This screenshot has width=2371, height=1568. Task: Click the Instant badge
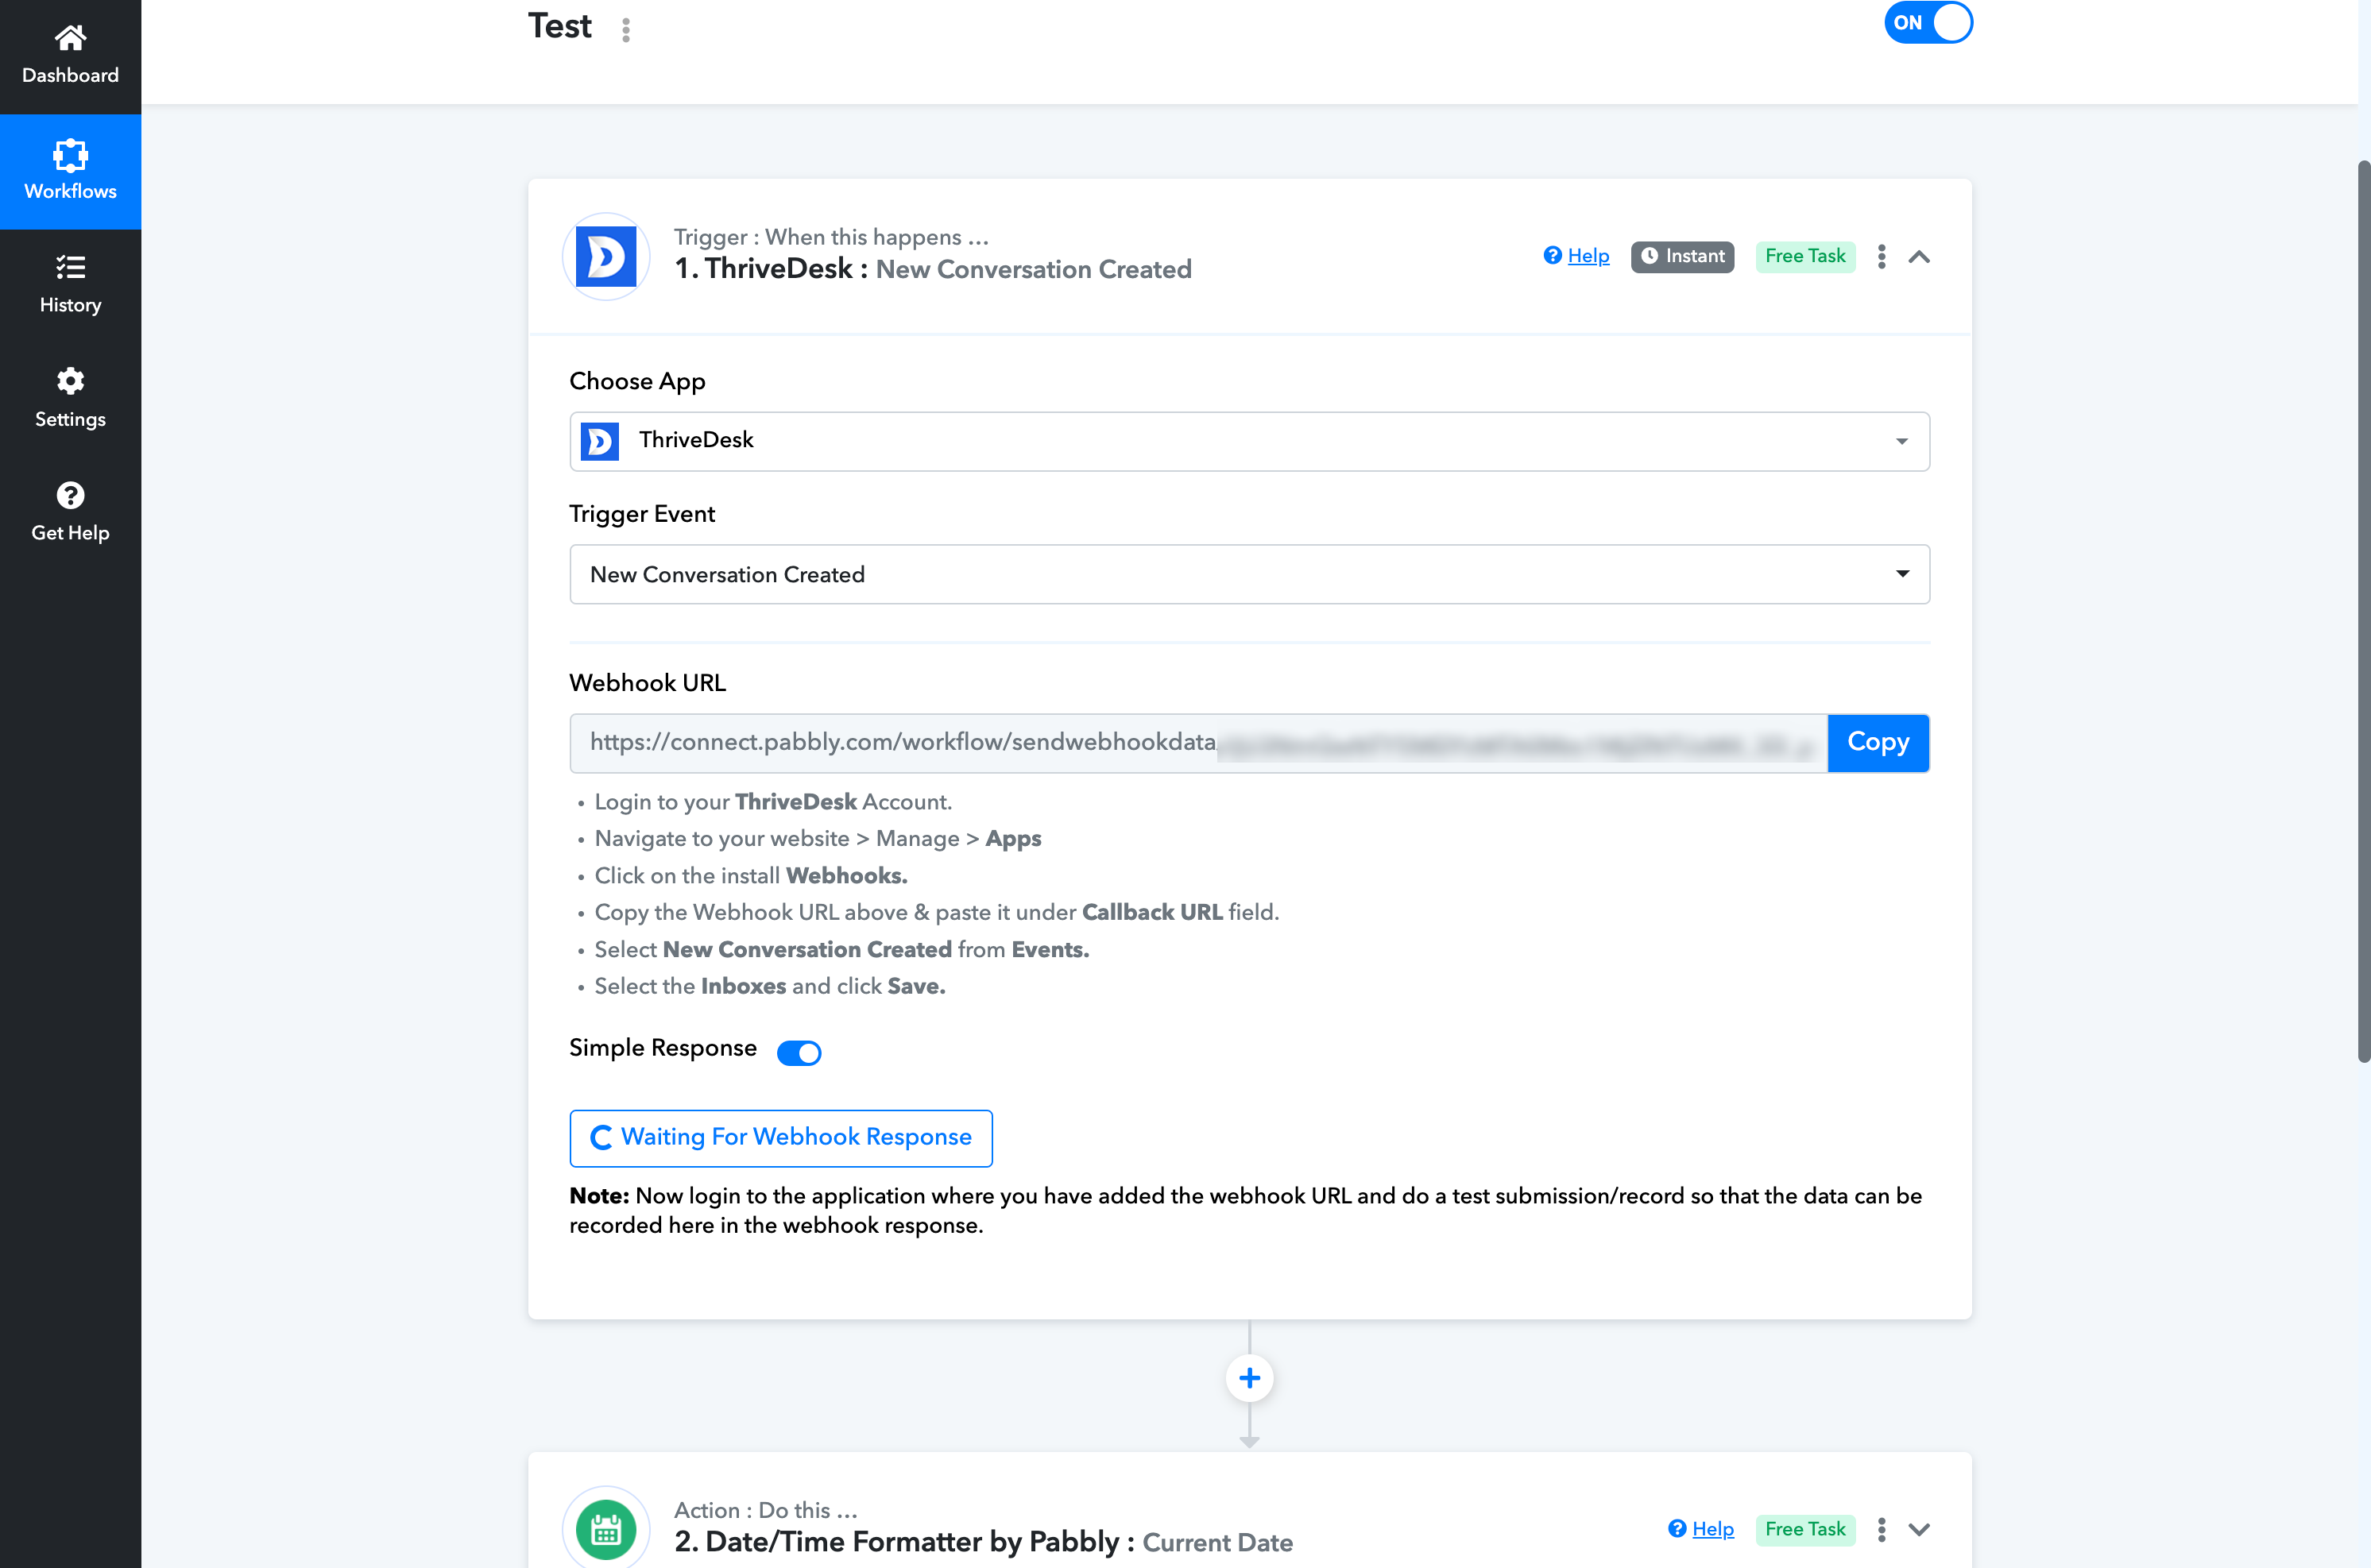coord(1682,256)
